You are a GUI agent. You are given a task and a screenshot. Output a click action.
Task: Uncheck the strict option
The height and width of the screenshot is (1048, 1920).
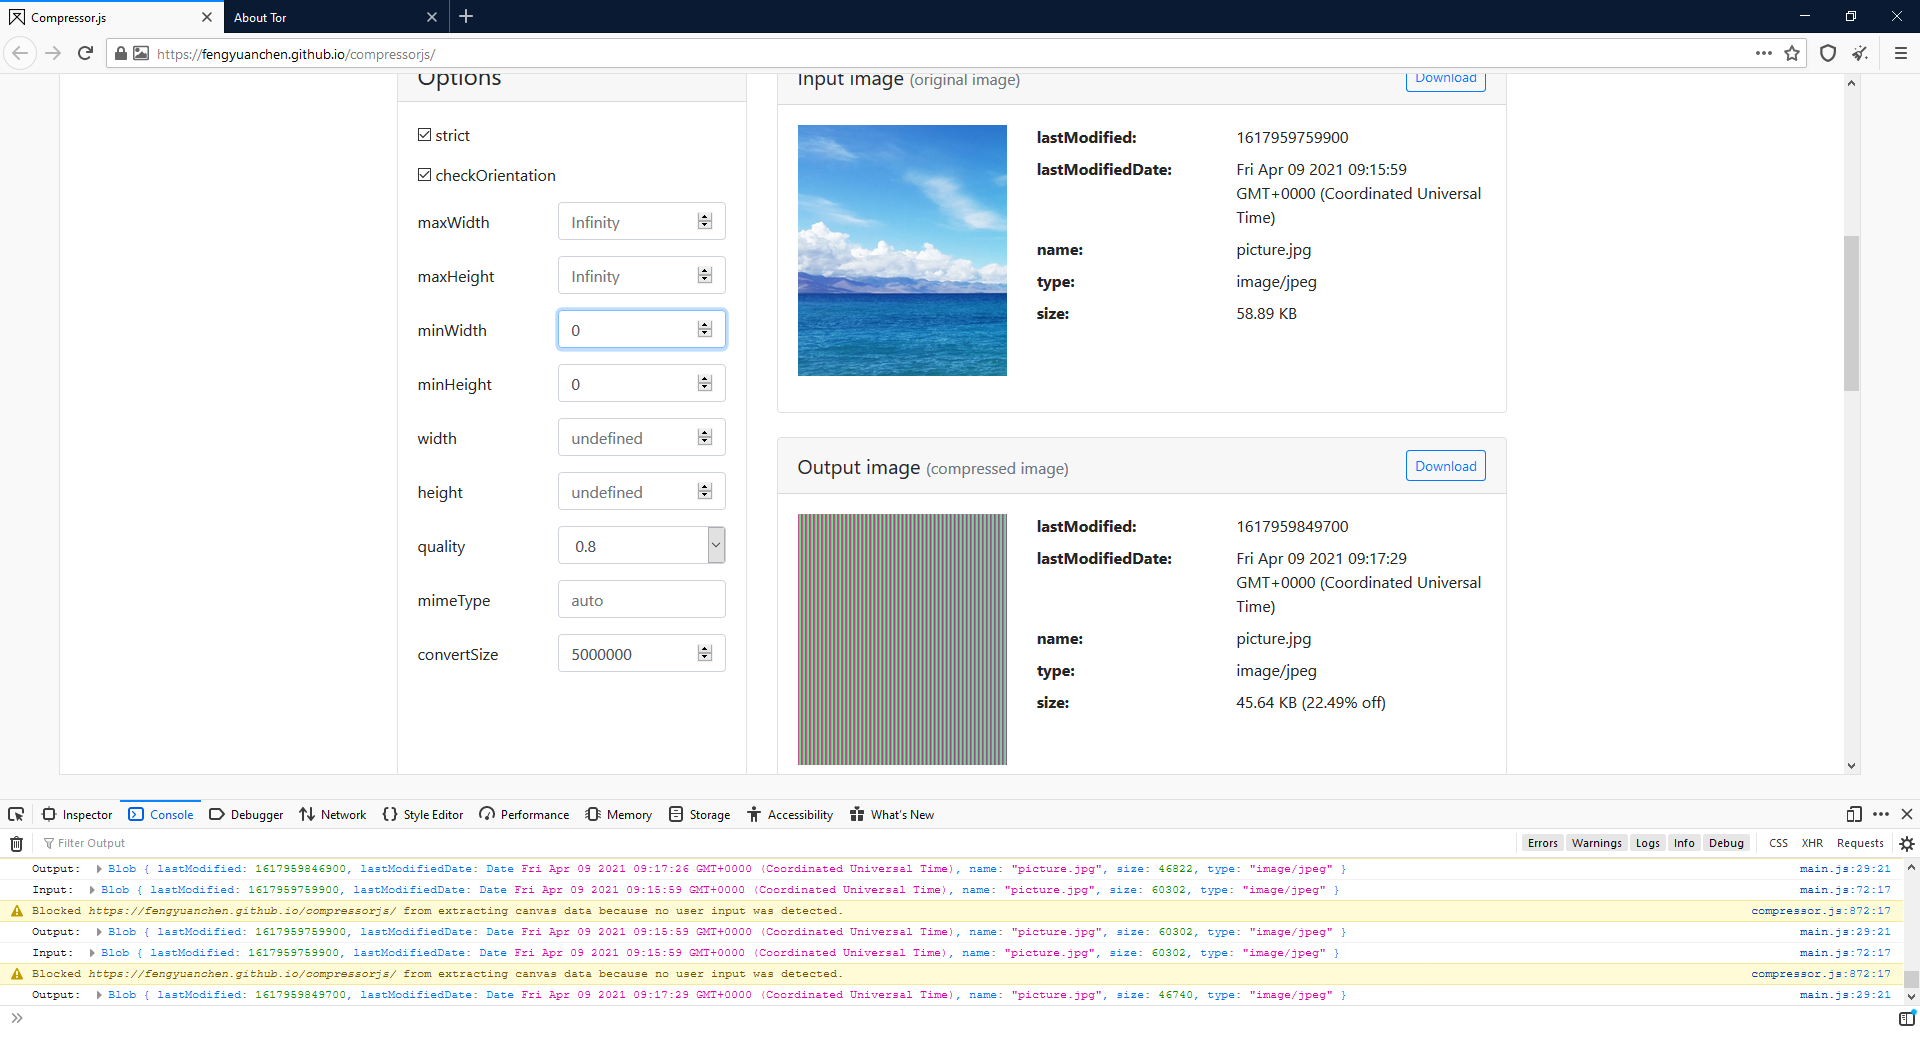(425, 134)
